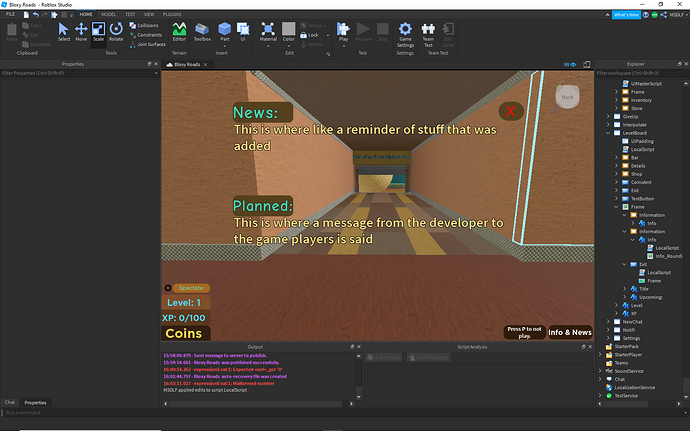Click the Lock tool
Image resolution: width=690 pixels, height=431 pixels.
[x=309, y=35]
